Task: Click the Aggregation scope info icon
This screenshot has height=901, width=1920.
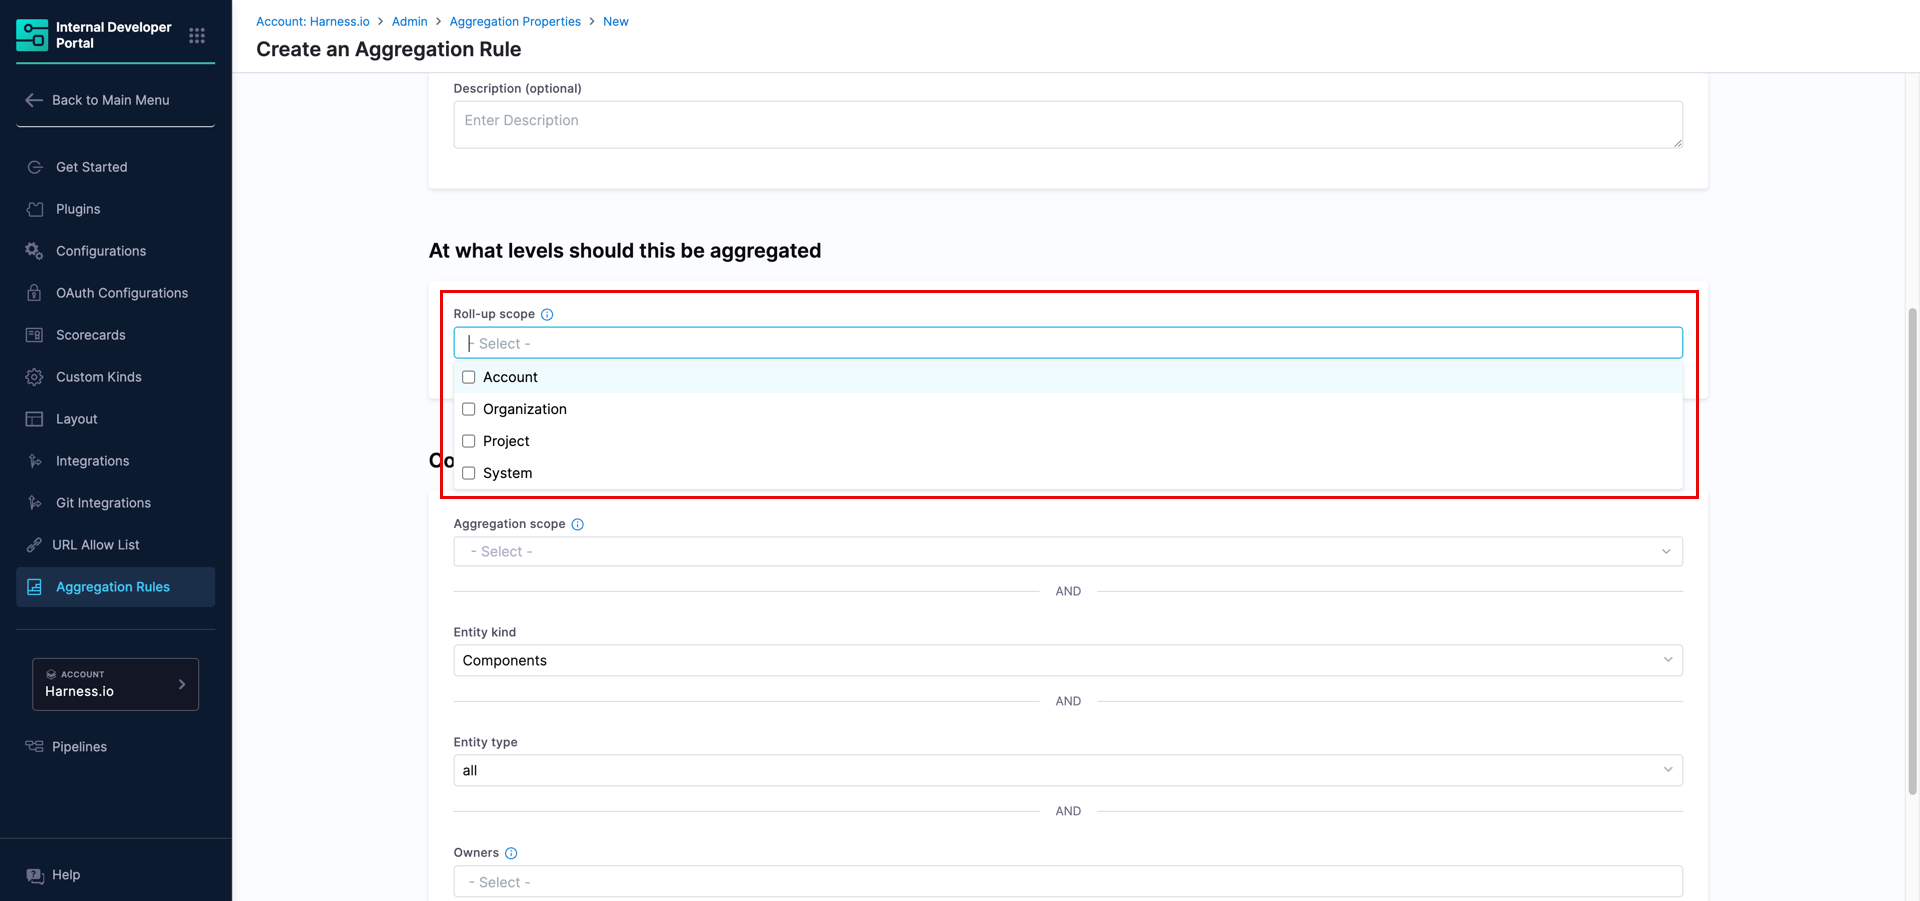Action: (x=577, y=524)
